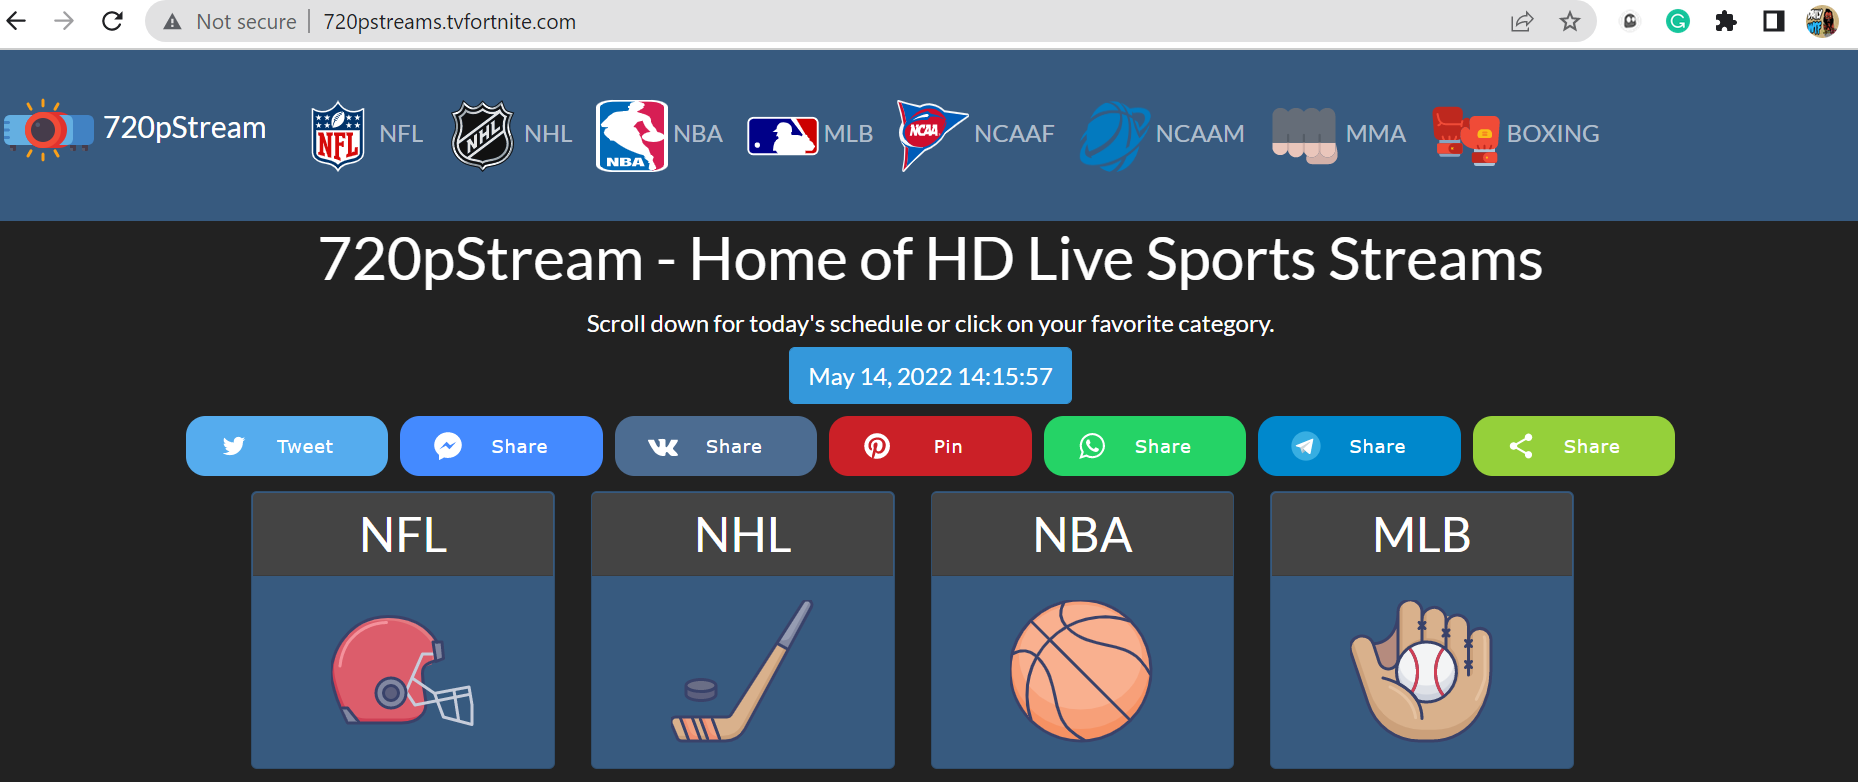Share via the VK Share button
Screen dimensions: 1858x782
716,446
